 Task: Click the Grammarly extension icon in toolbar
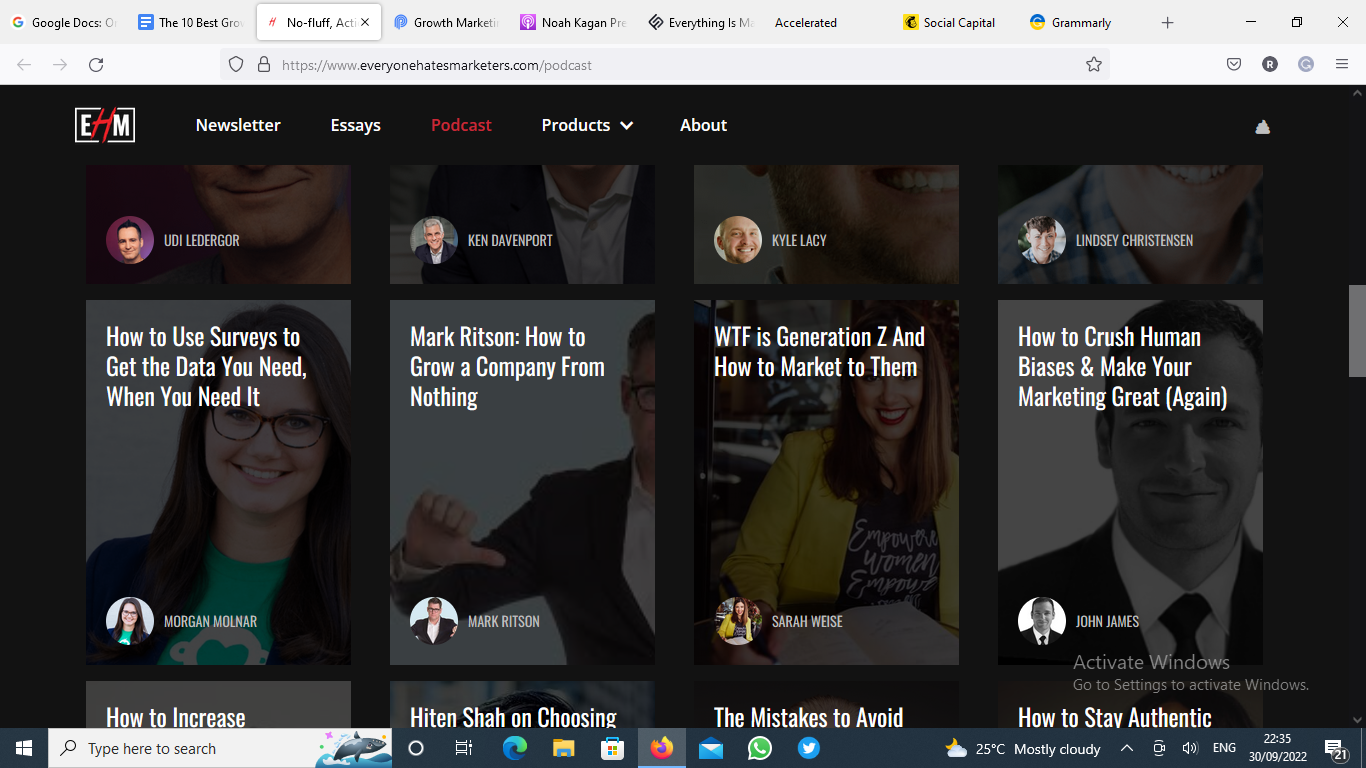[1306, 65]
